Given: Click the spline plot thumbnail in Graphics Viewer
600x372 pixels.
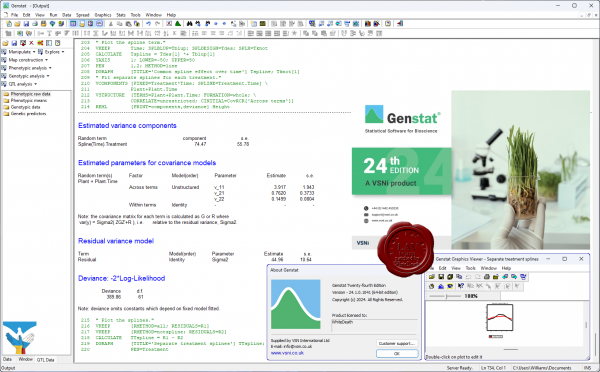Looking at the screenshot, I should pyautogui.click(x=499, y=317).
